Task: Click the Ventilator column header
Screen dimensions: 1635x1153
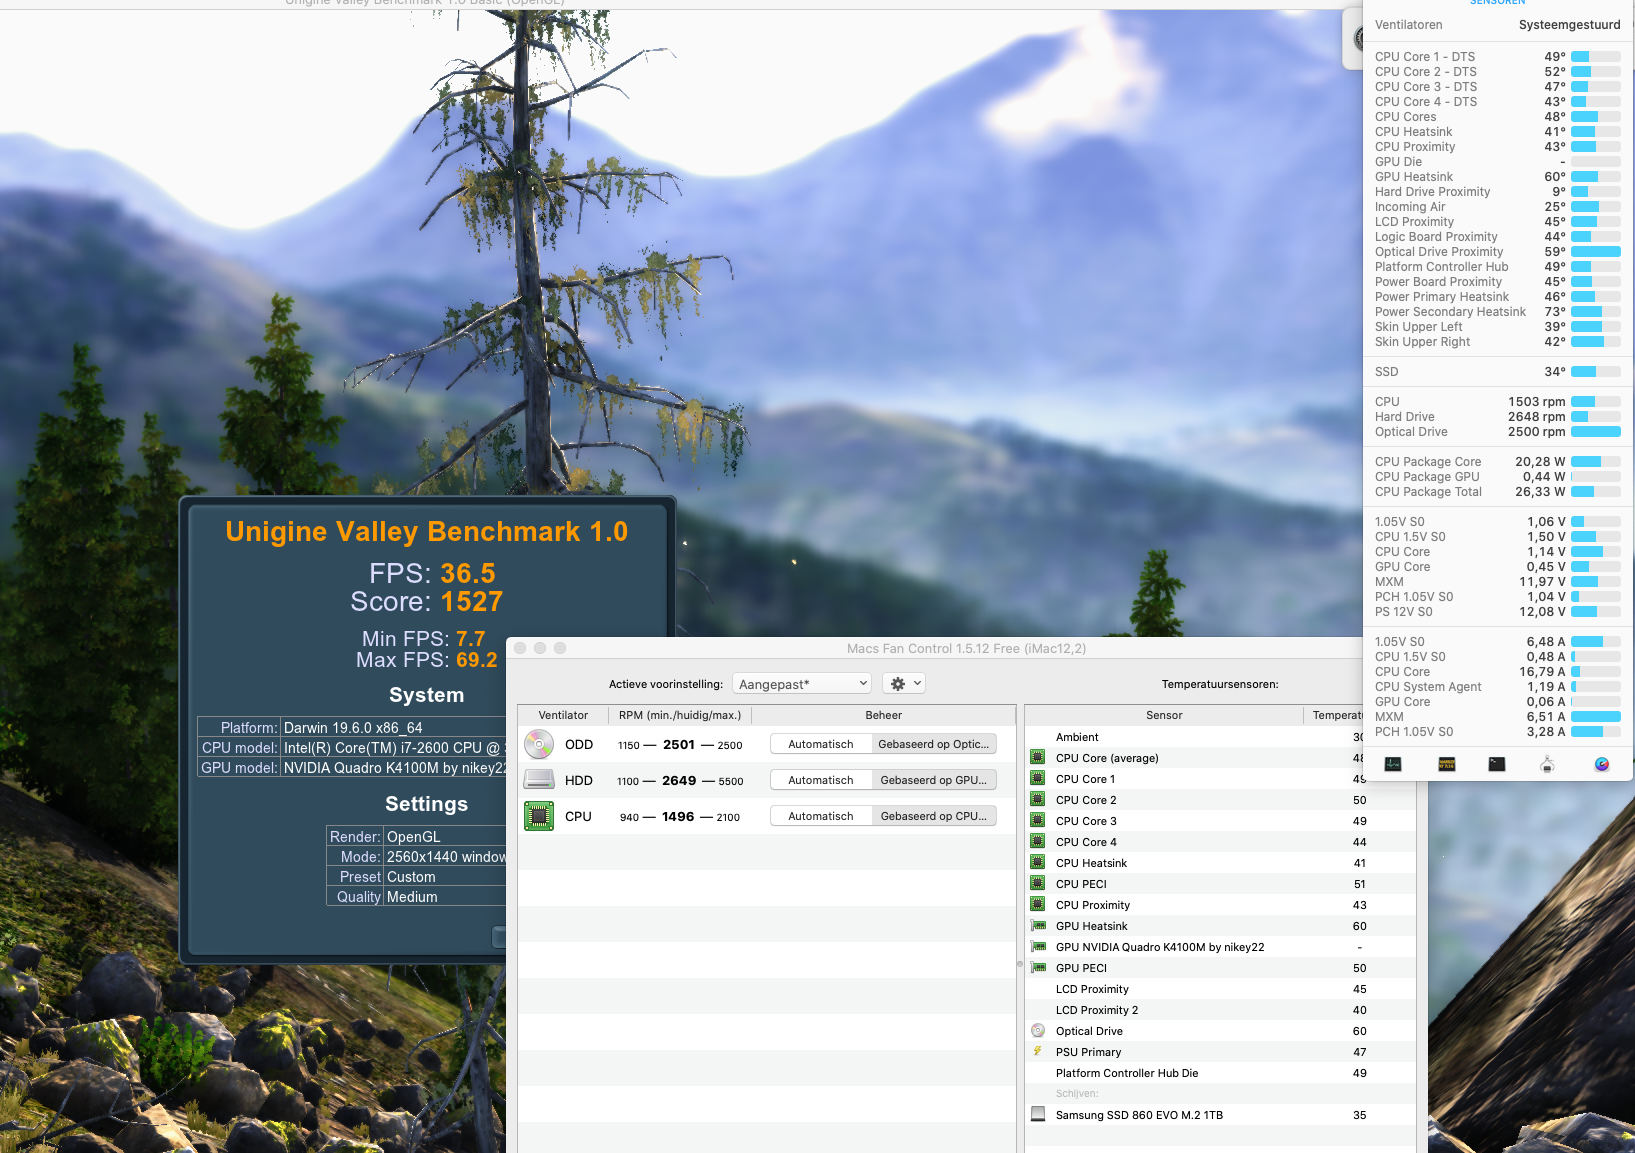Action: point(563,715)
